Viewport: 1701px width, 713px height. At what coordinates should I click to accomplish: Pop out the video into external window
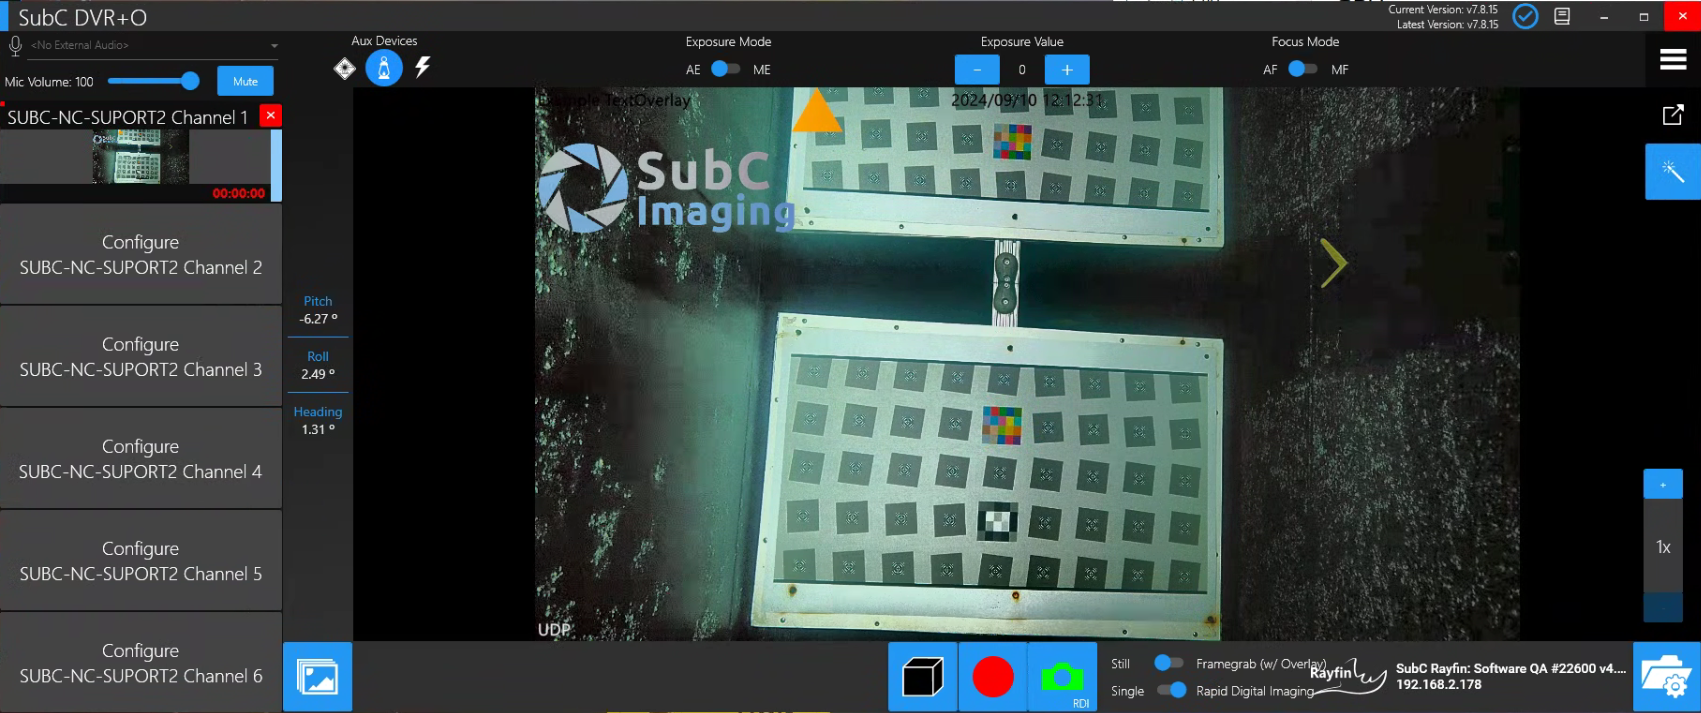click(x=1672, y=115)
